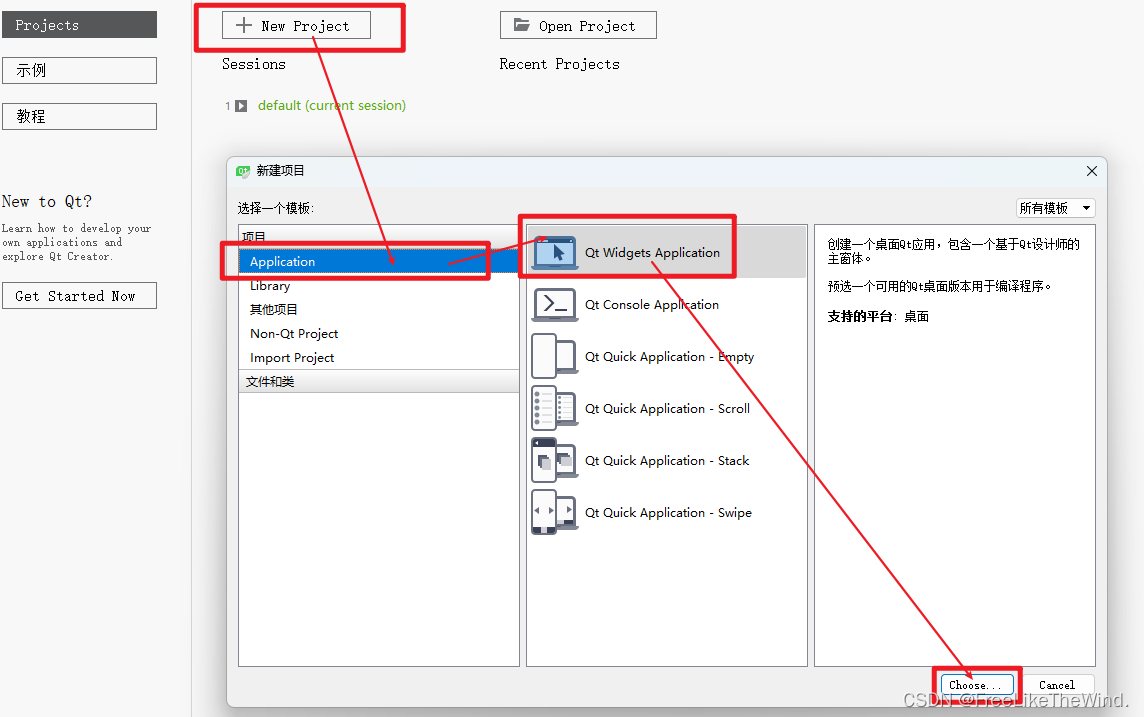The height and width of the screenshot is (717, 1144).
Task: Select the Import Project category
Action: [x=379, y=357]
